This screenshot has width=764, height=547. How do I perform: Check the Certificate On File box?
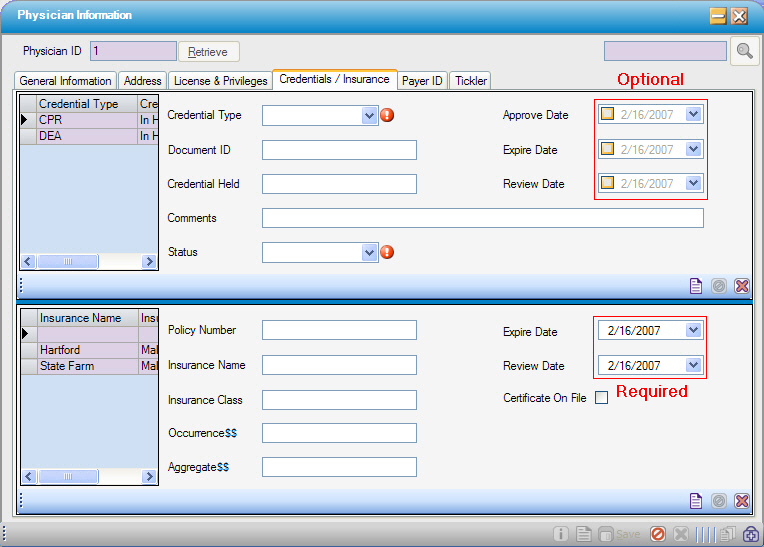point(602,398)
